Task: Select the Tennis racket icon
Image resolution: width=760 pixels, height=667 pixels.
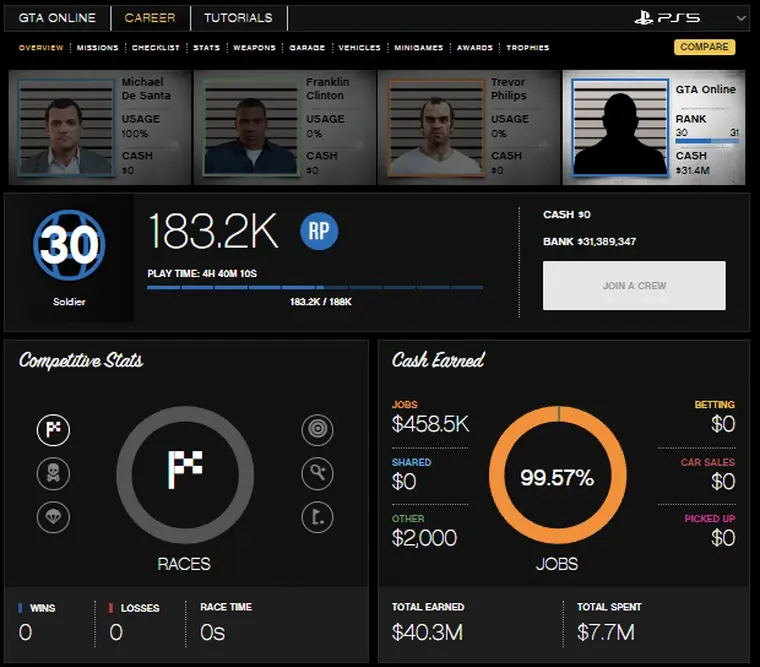Action: [317, 473]
